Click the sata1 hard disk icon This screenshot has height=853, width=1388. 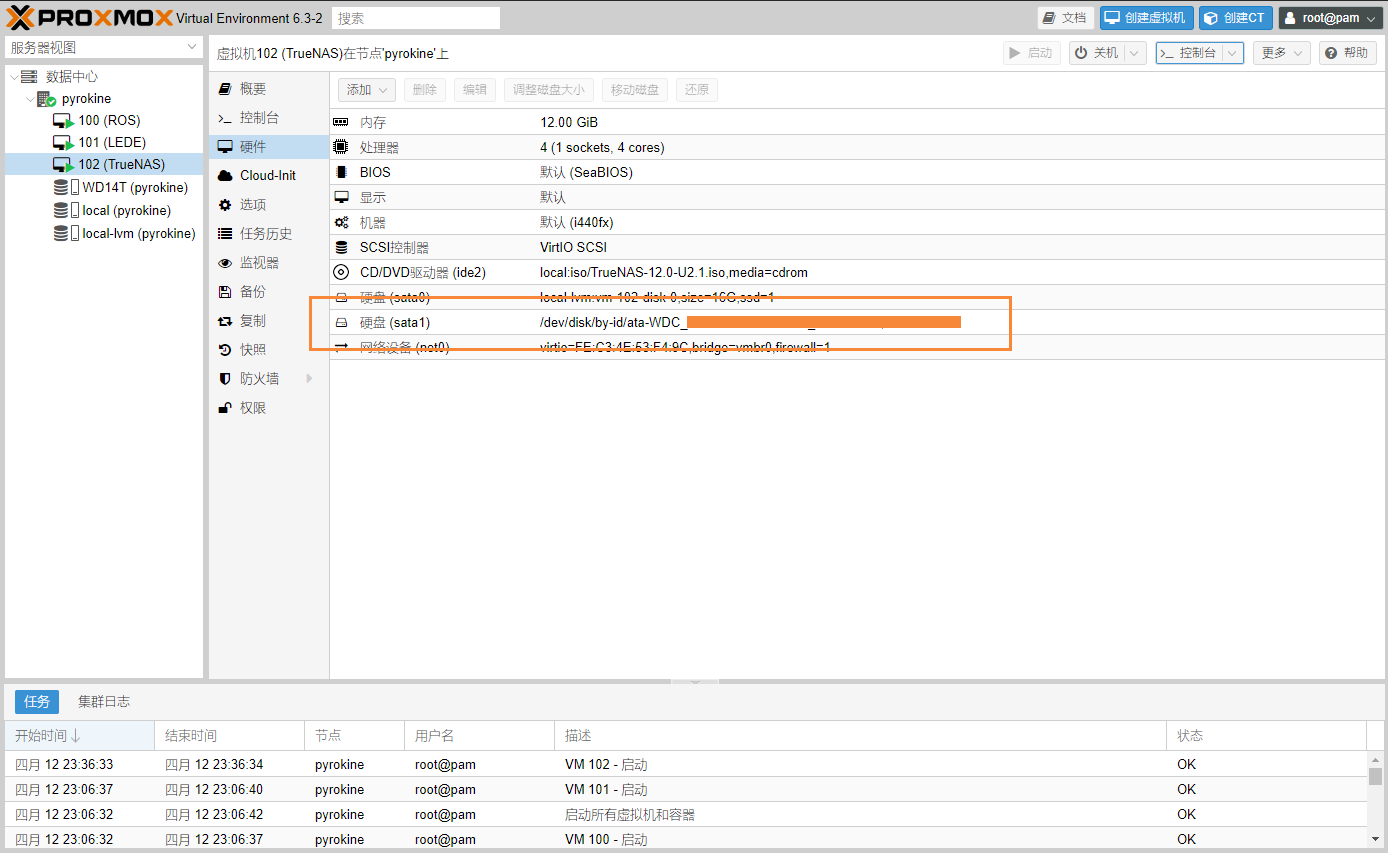coord(341,323)
